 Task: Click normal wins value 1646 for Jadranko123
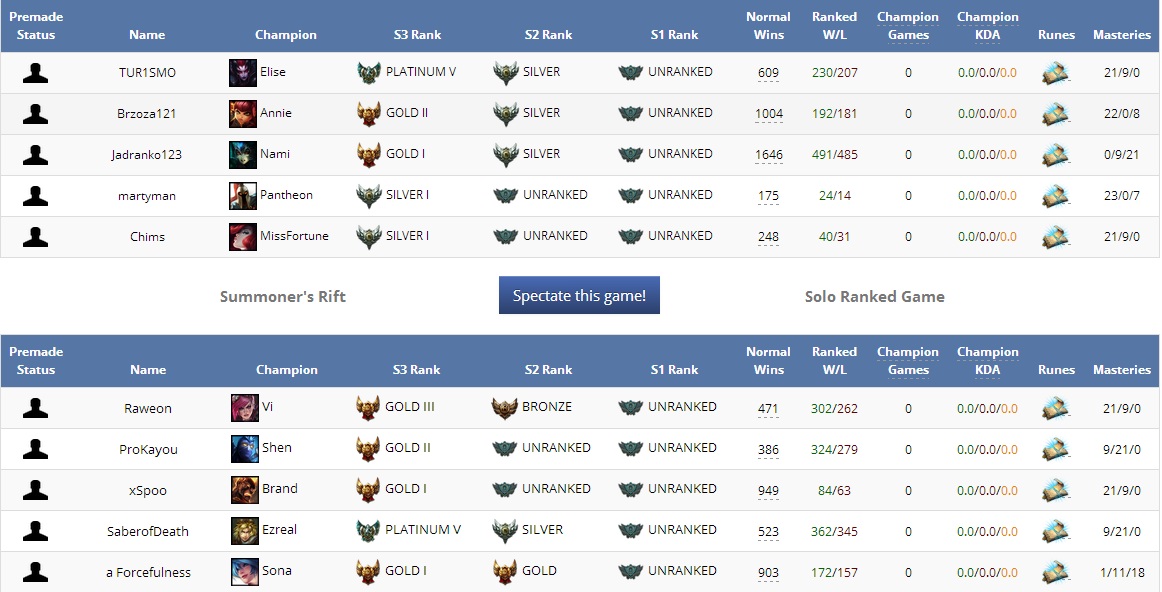coord(769,155)
